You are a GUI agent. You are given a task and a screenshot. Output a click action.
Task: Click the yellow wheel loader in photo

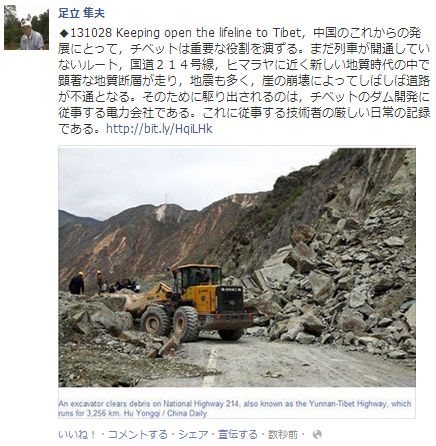(192, 303)
